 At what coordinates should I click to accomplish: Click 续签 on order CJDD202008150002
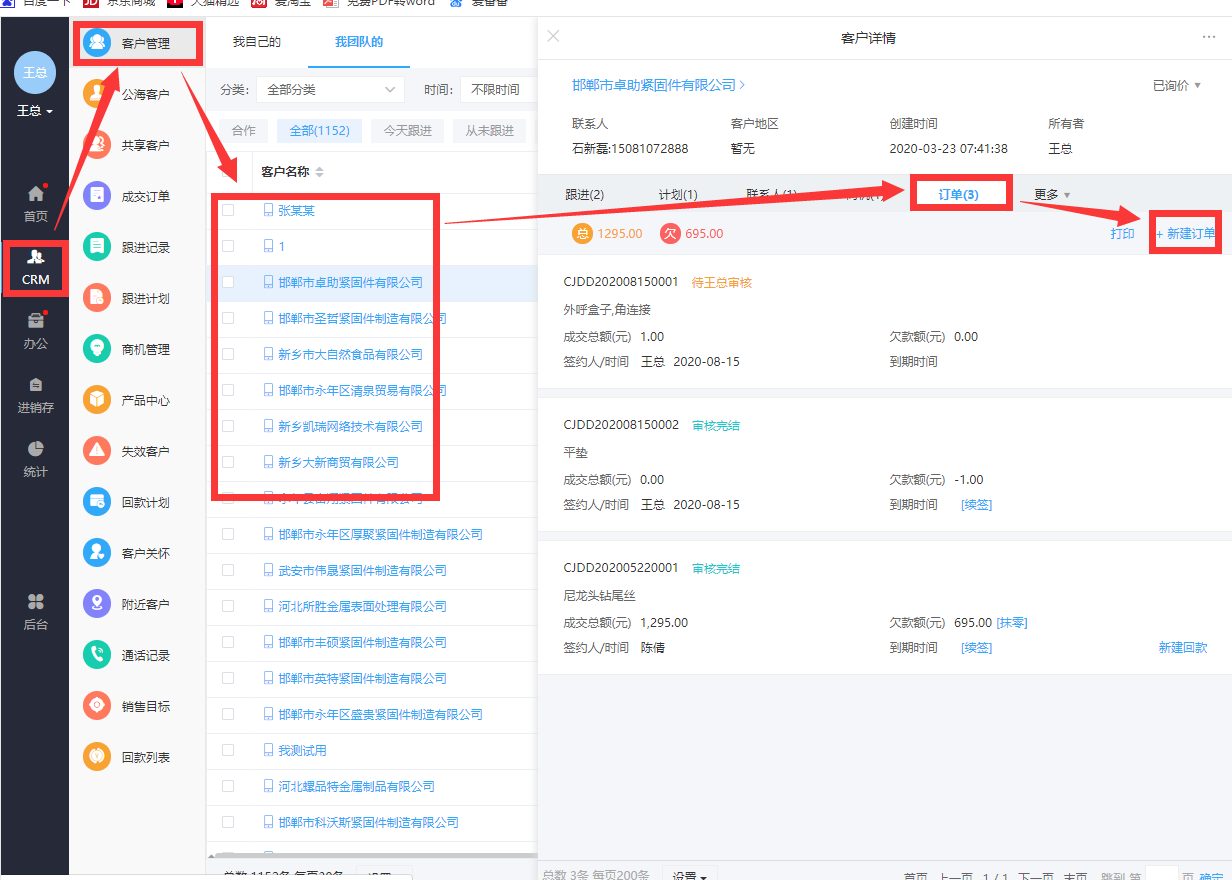point(976,504)
